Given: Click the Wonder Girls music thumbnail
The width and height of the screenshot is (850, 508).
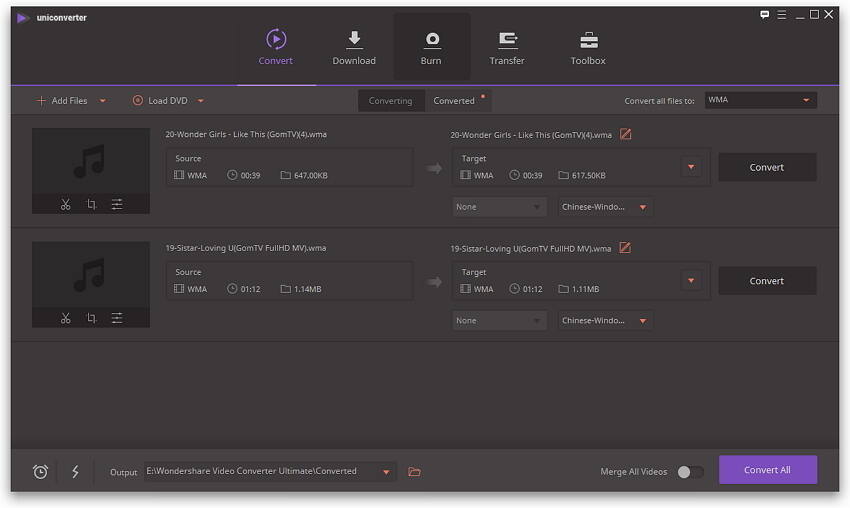Looking at the screenshot, I should pos(91,162).
